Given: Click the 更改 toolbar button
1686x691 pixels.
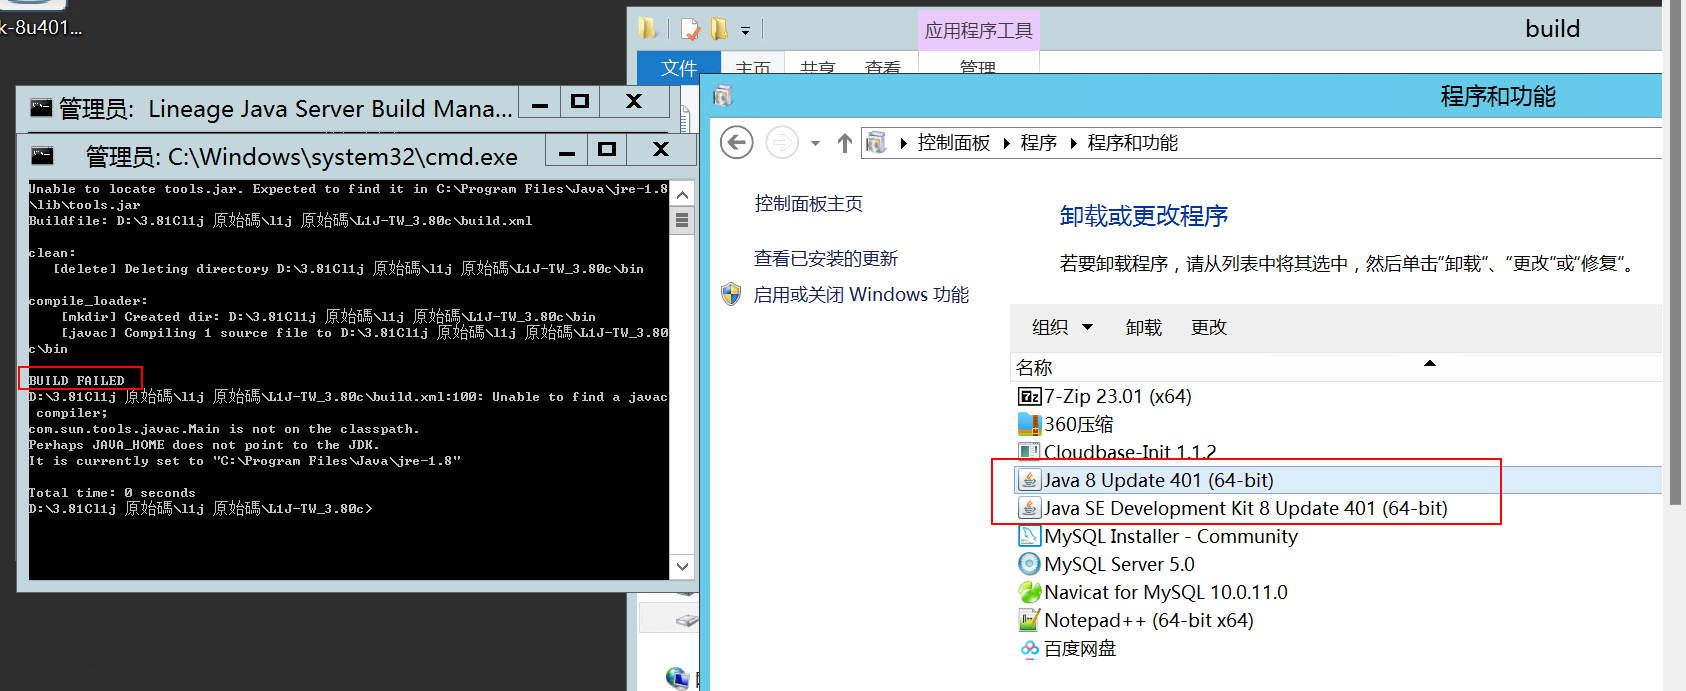Looking at the screenshot, I should (x=1209, y=327).
